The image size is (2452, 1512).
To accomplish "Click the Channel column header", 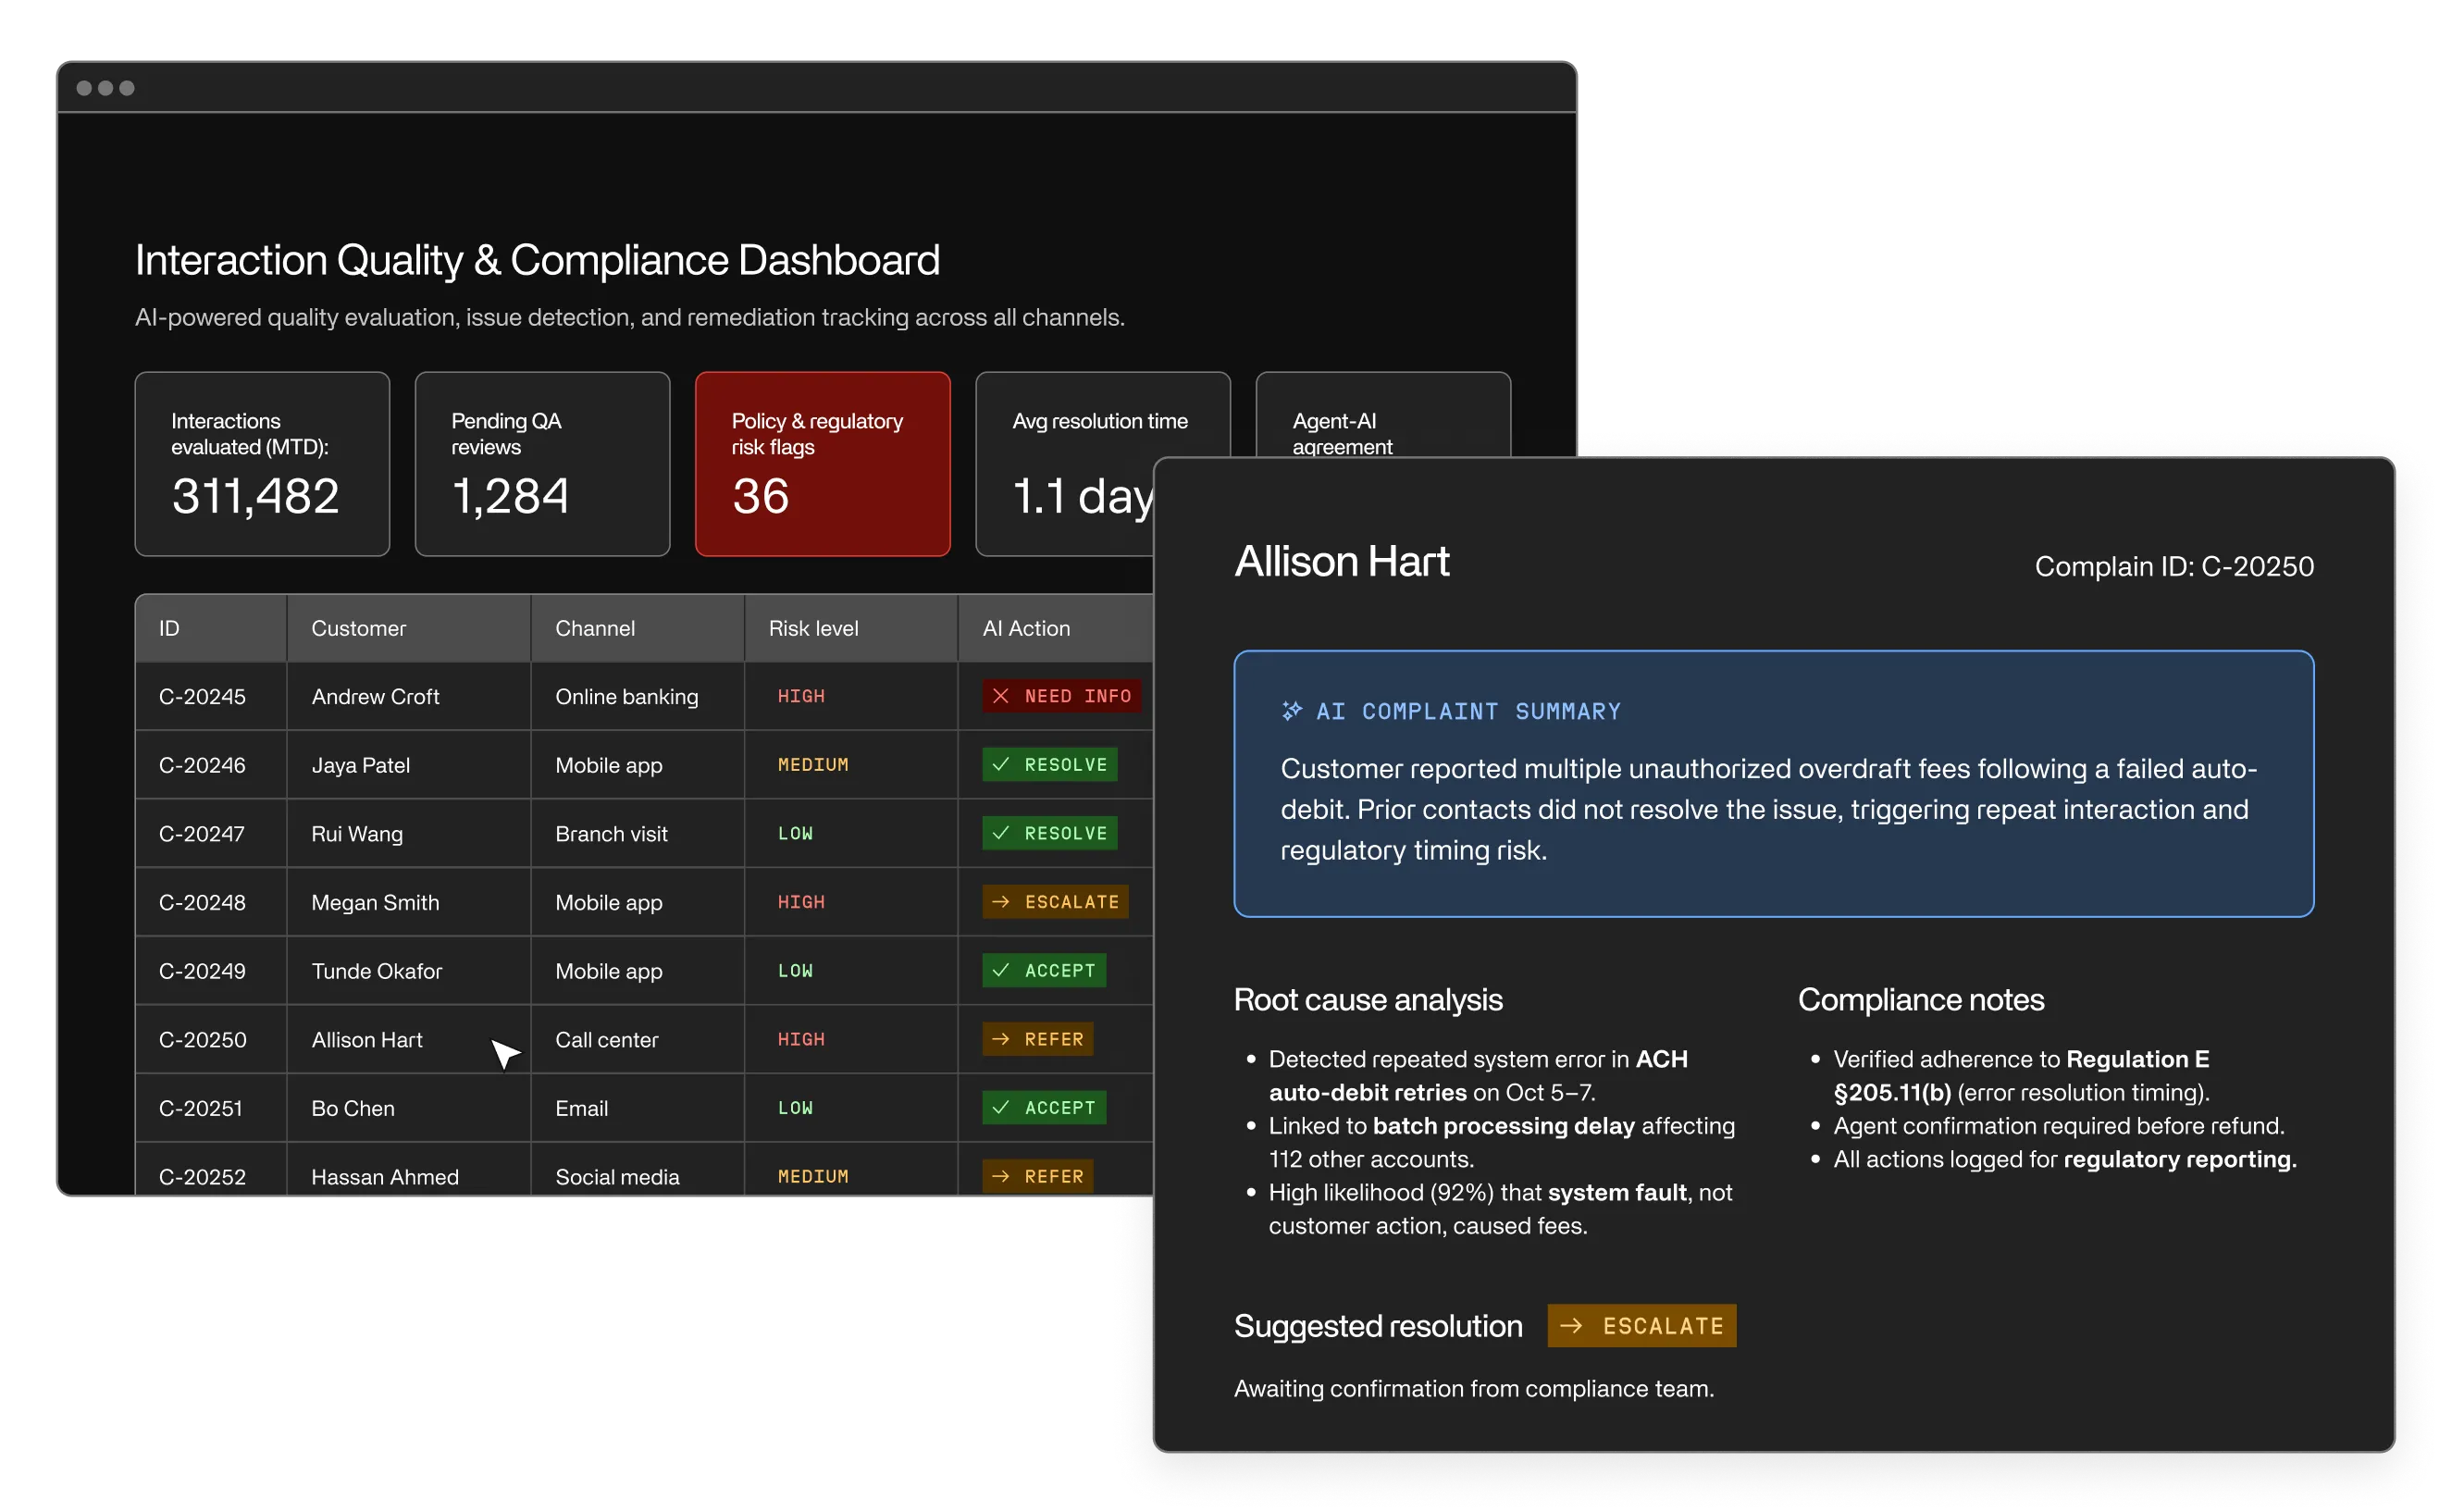I will (x=595, y=628).
